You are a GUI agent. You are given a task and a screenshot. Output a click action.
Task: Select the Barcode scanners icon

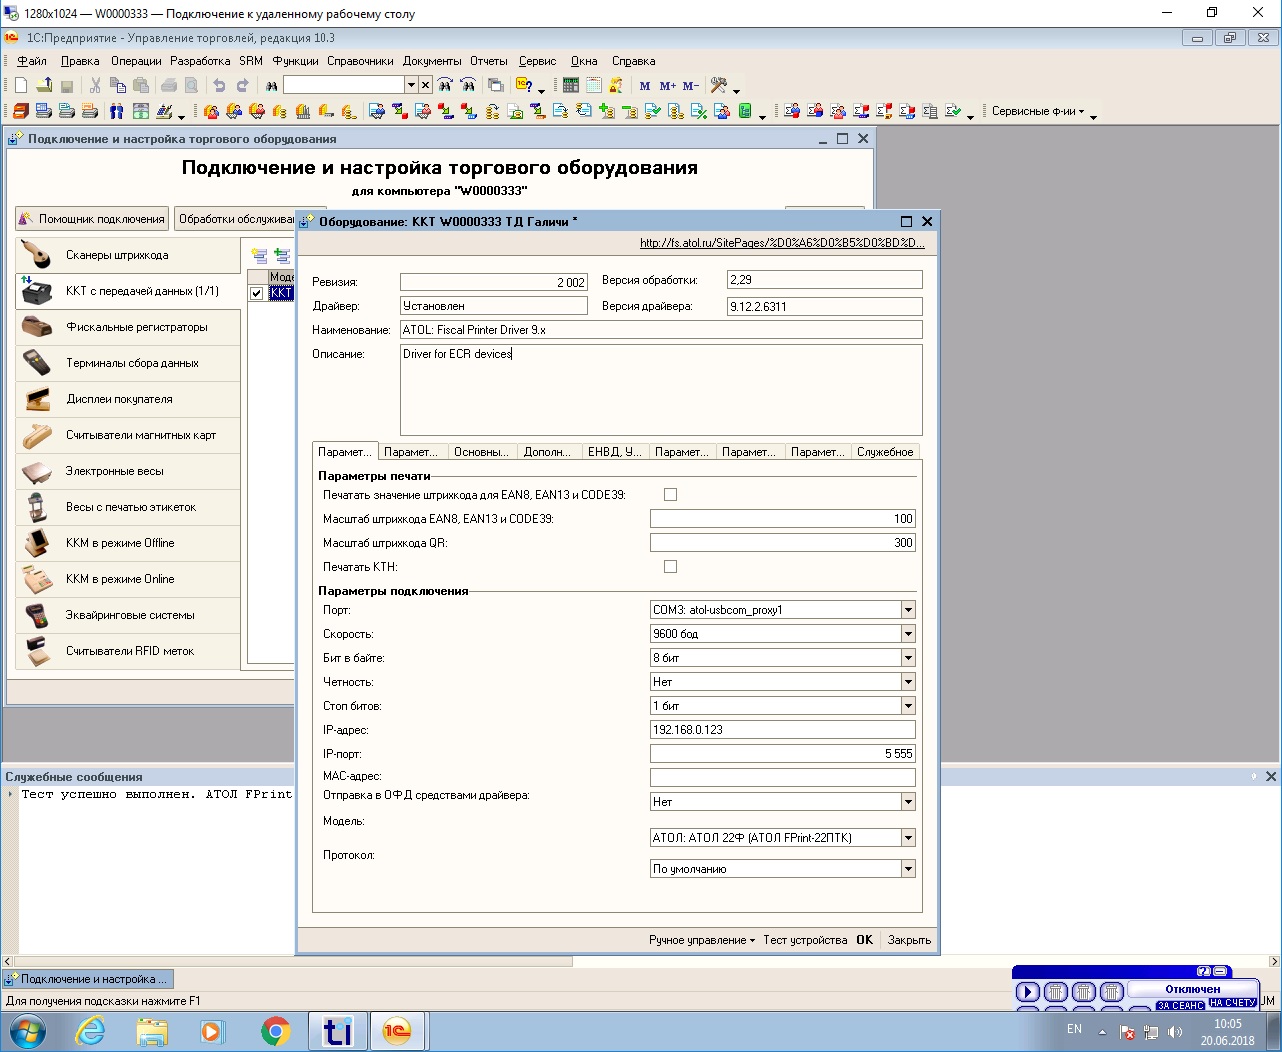(x=37, y=255)
